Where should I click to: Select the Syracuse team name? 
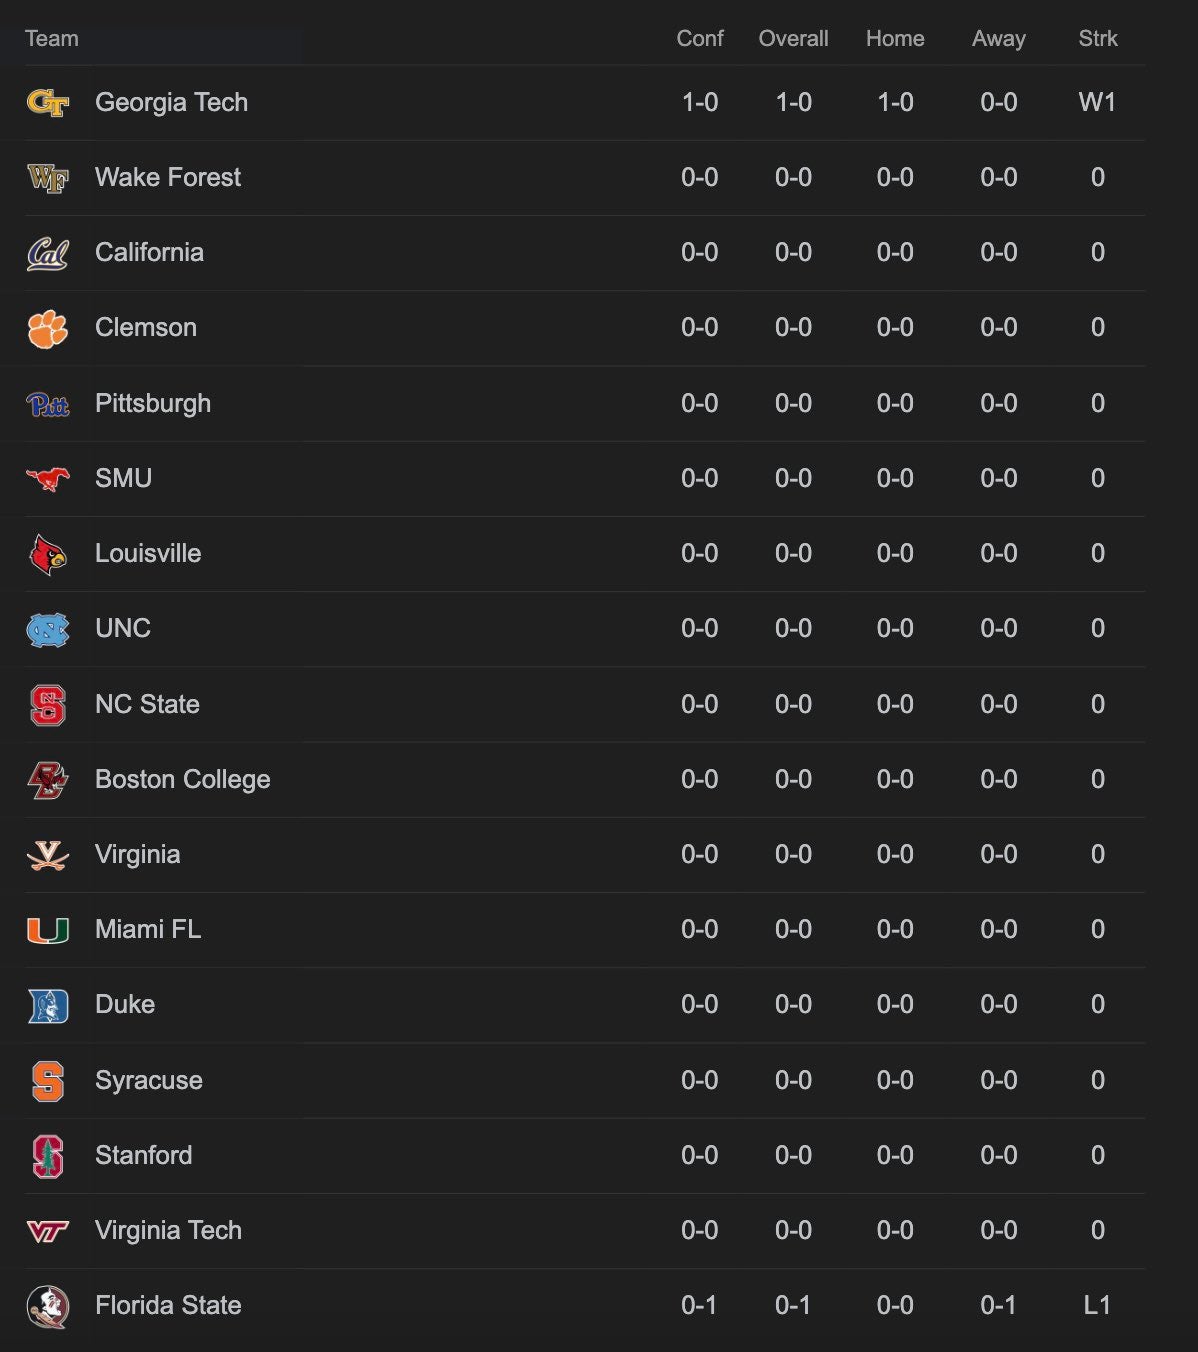148,1080
